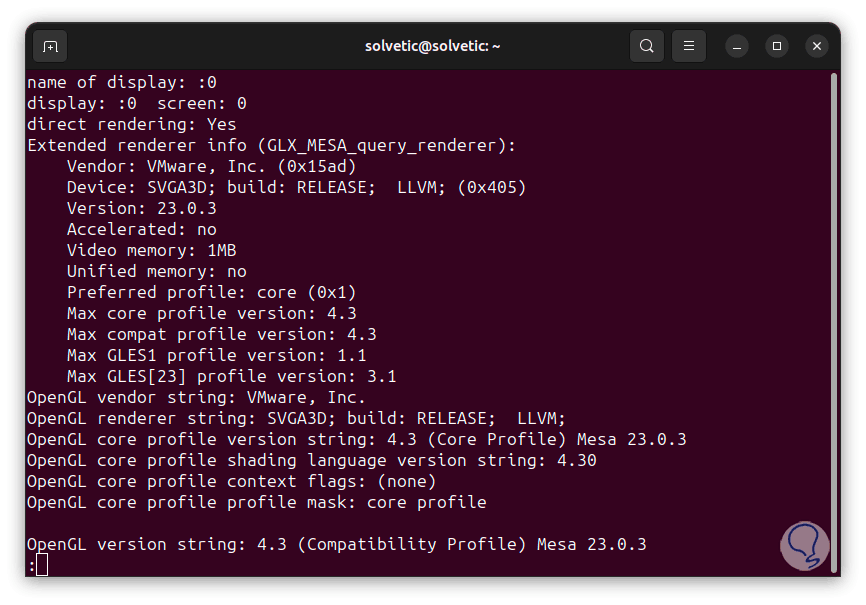Click the terminal vertical scrollbar
This screenshot has height=605, width=866.
[833, 300]
